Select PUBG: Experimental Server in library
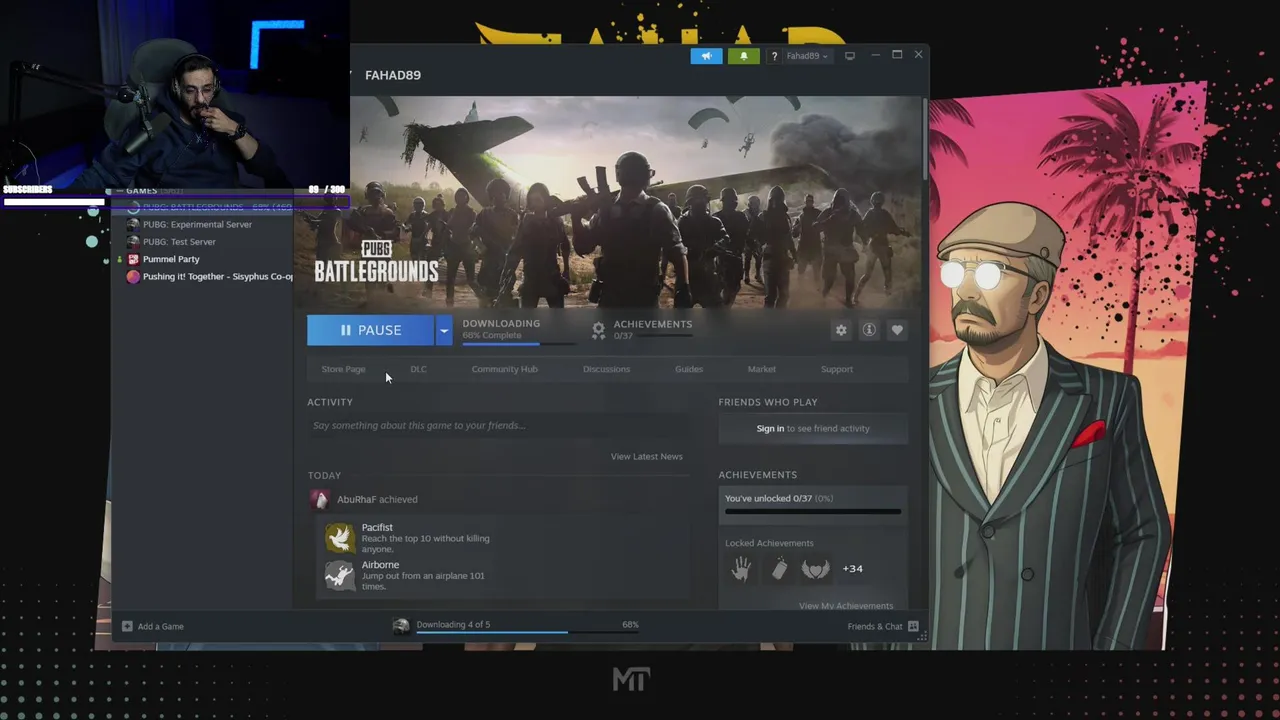 [197, 224]
